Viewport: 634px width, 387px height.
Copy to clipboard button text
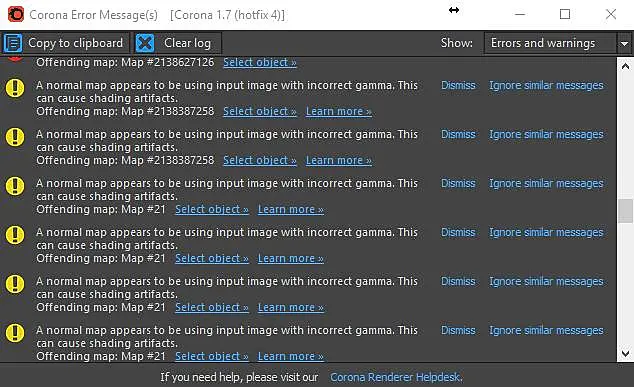click(x=75, y=43)
